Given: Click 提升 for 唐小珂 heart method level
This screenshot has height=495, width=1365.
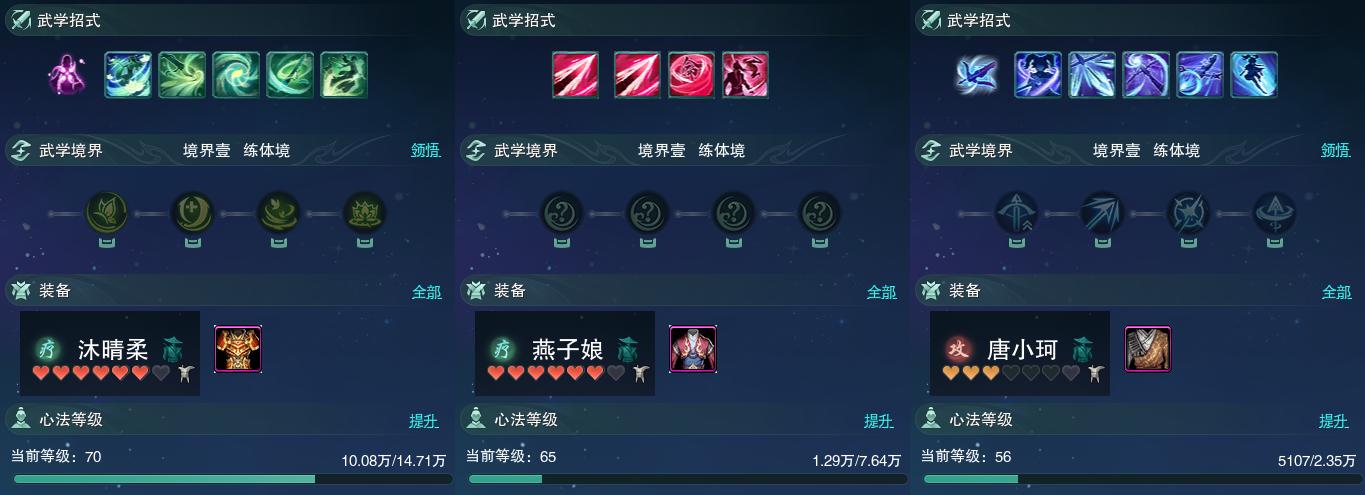Looking at the screenshot, I should tap(1334, 421).
